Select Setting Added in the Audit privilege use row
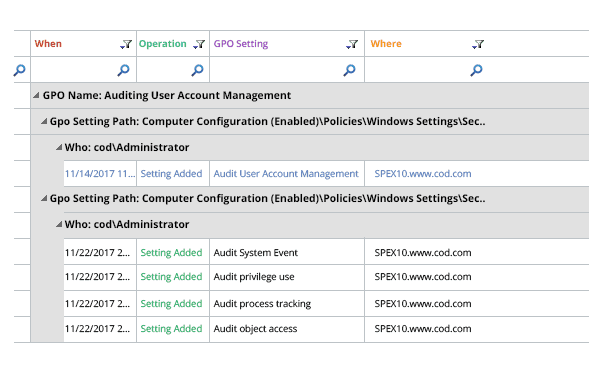 171,277
